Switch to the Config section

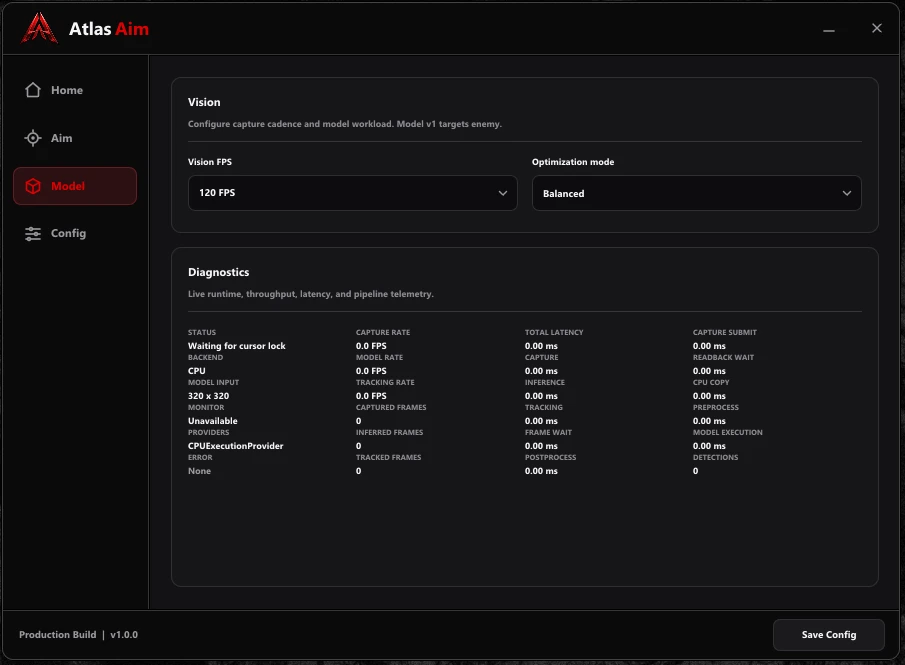75,233
